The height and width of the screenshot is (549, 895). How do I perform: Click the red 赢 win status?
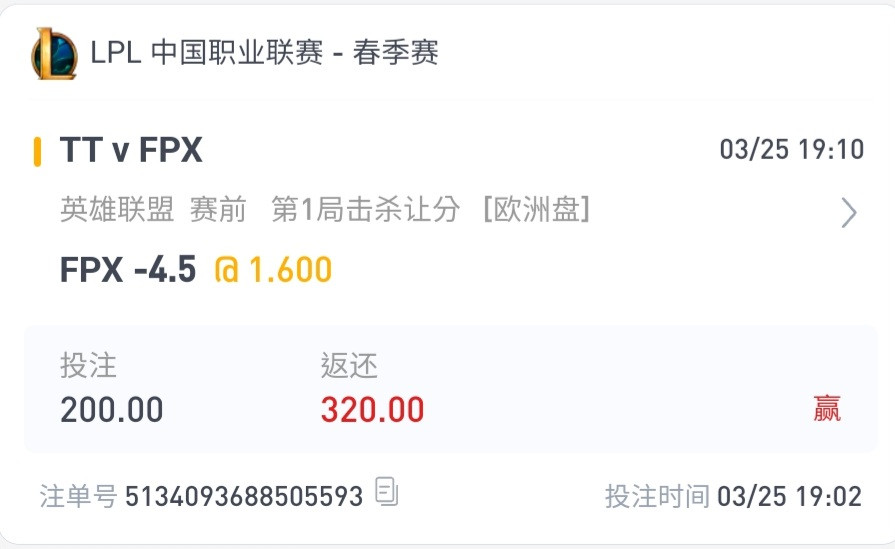tap(827, 408)
